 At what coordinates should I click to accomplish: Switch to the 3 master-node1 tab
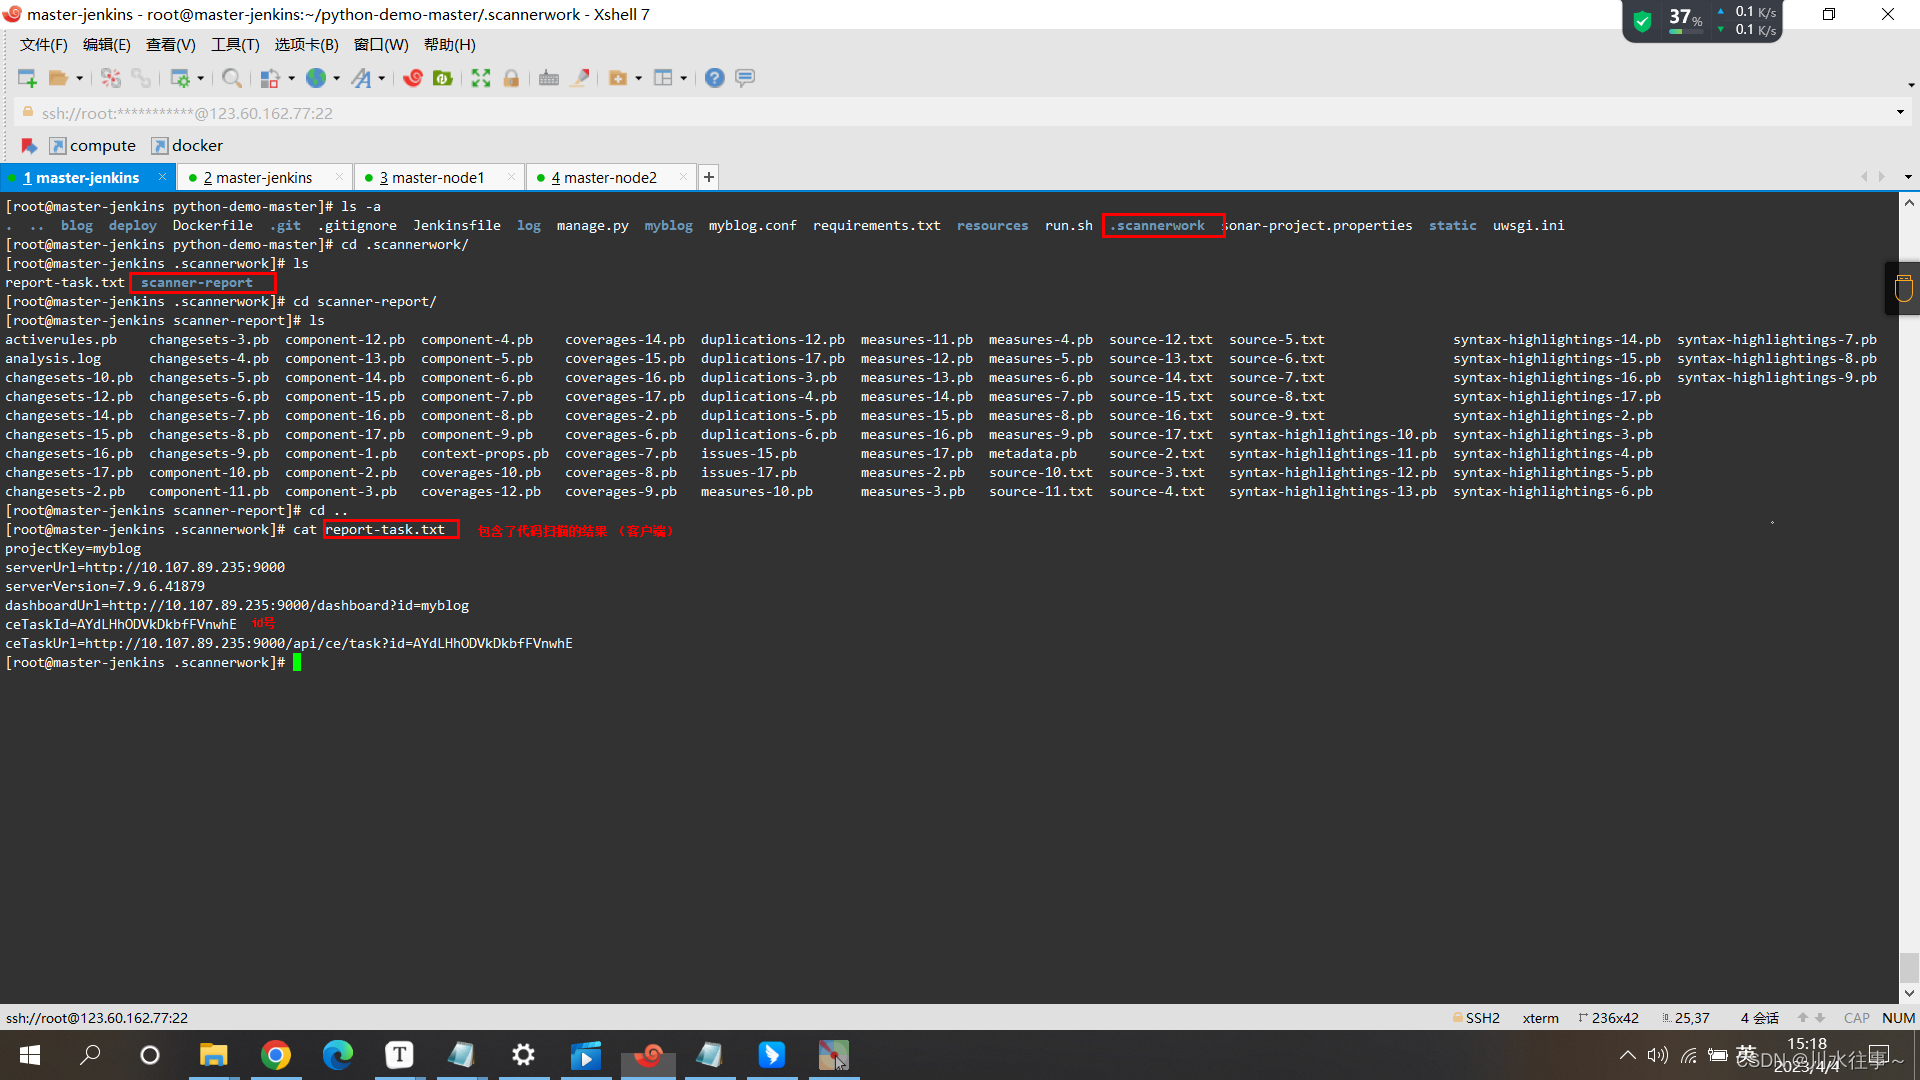click(432, 177)
